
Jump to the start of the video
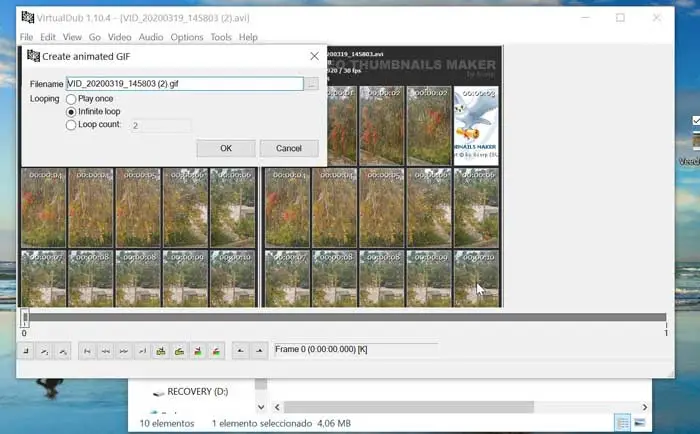pyautogui.click(x=88, y=351)
